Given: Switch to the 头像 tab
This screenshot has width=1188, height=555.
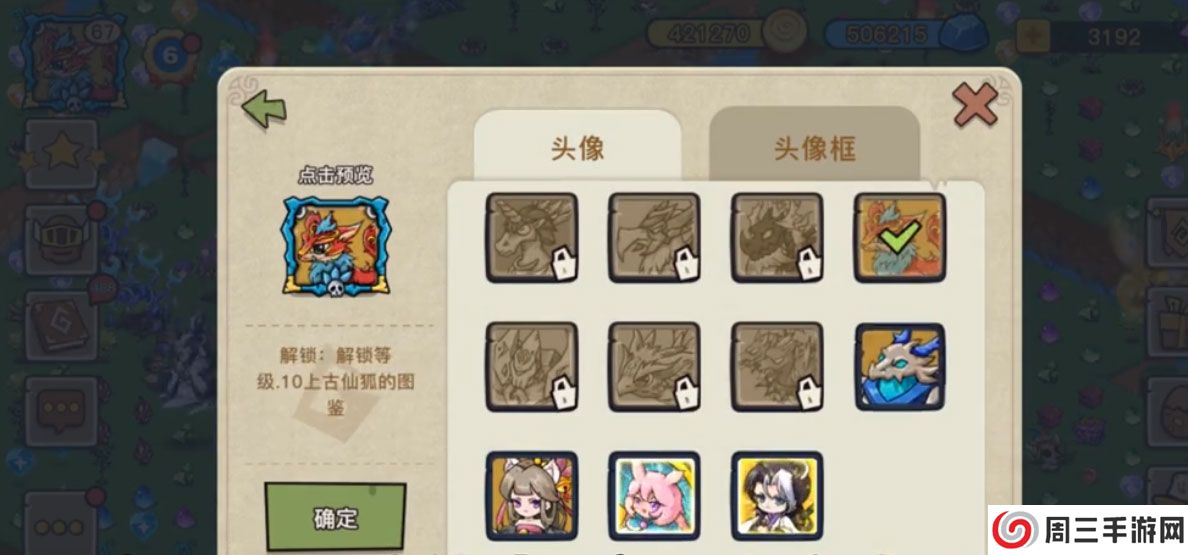Looking at the screenshot, I should [x=577, y=148].
